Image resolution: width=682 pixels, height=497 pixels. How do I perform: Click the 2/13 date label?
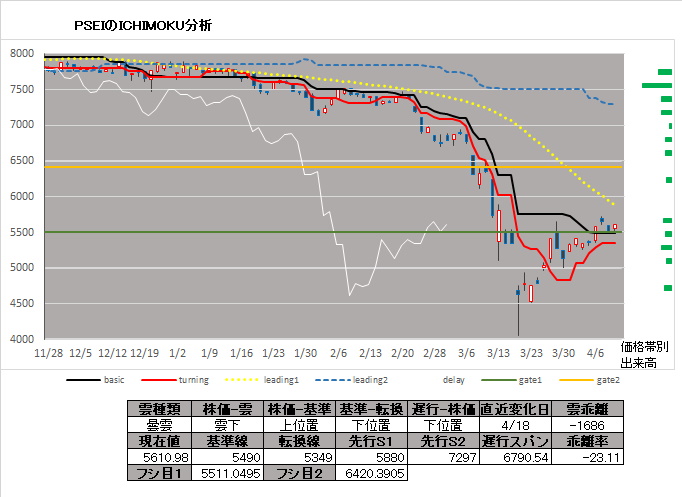pyautogui.click(x=370, y=353)
